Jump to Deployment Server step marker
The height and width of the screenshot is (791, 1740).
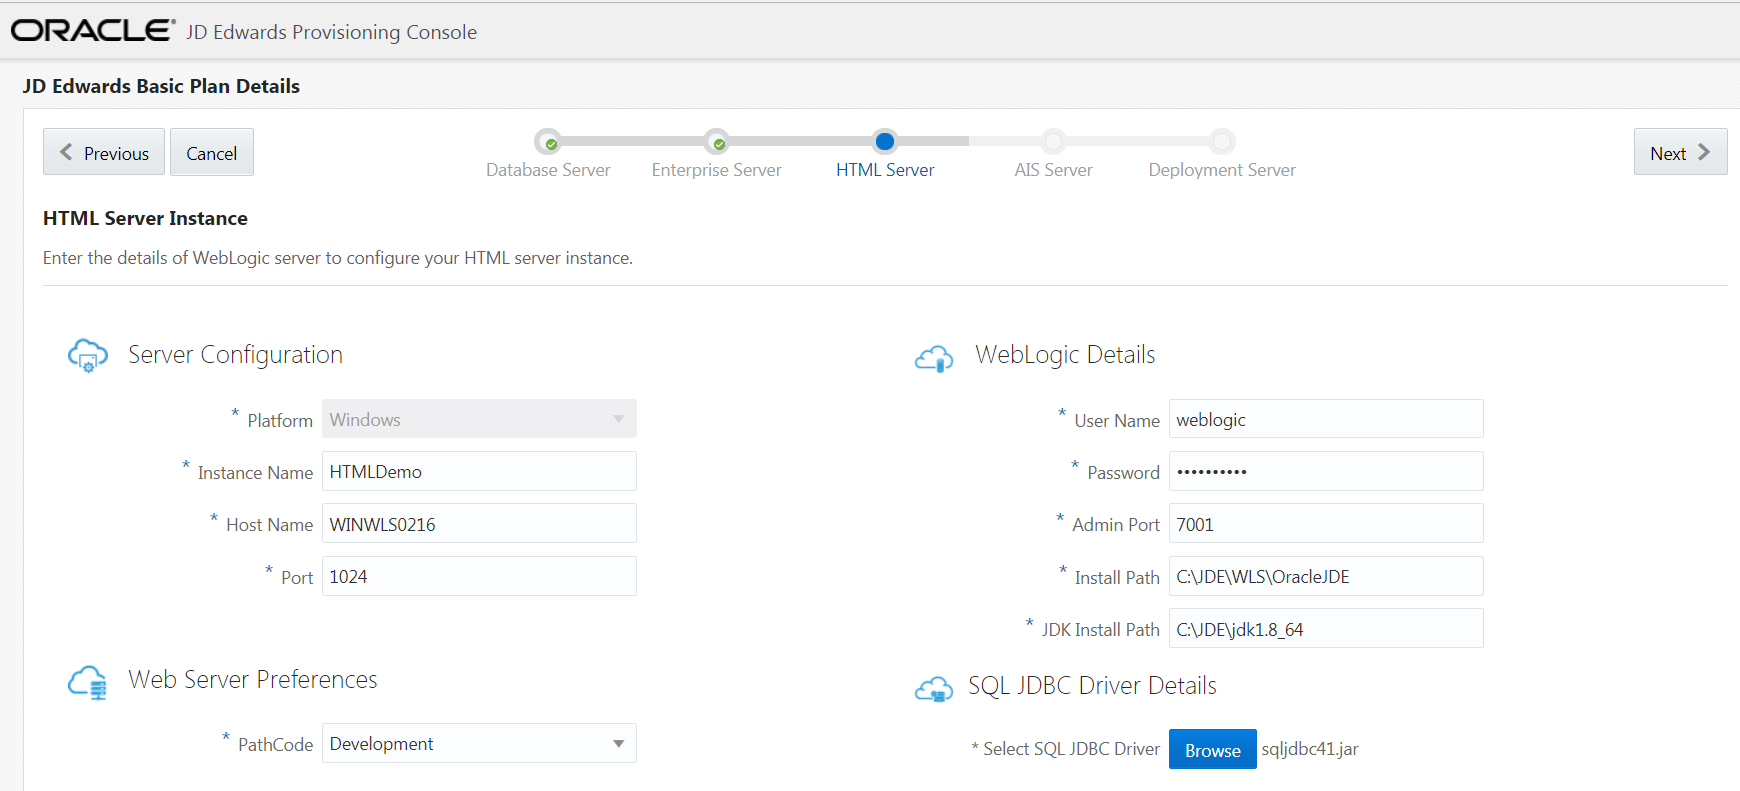coord(1222,141)
